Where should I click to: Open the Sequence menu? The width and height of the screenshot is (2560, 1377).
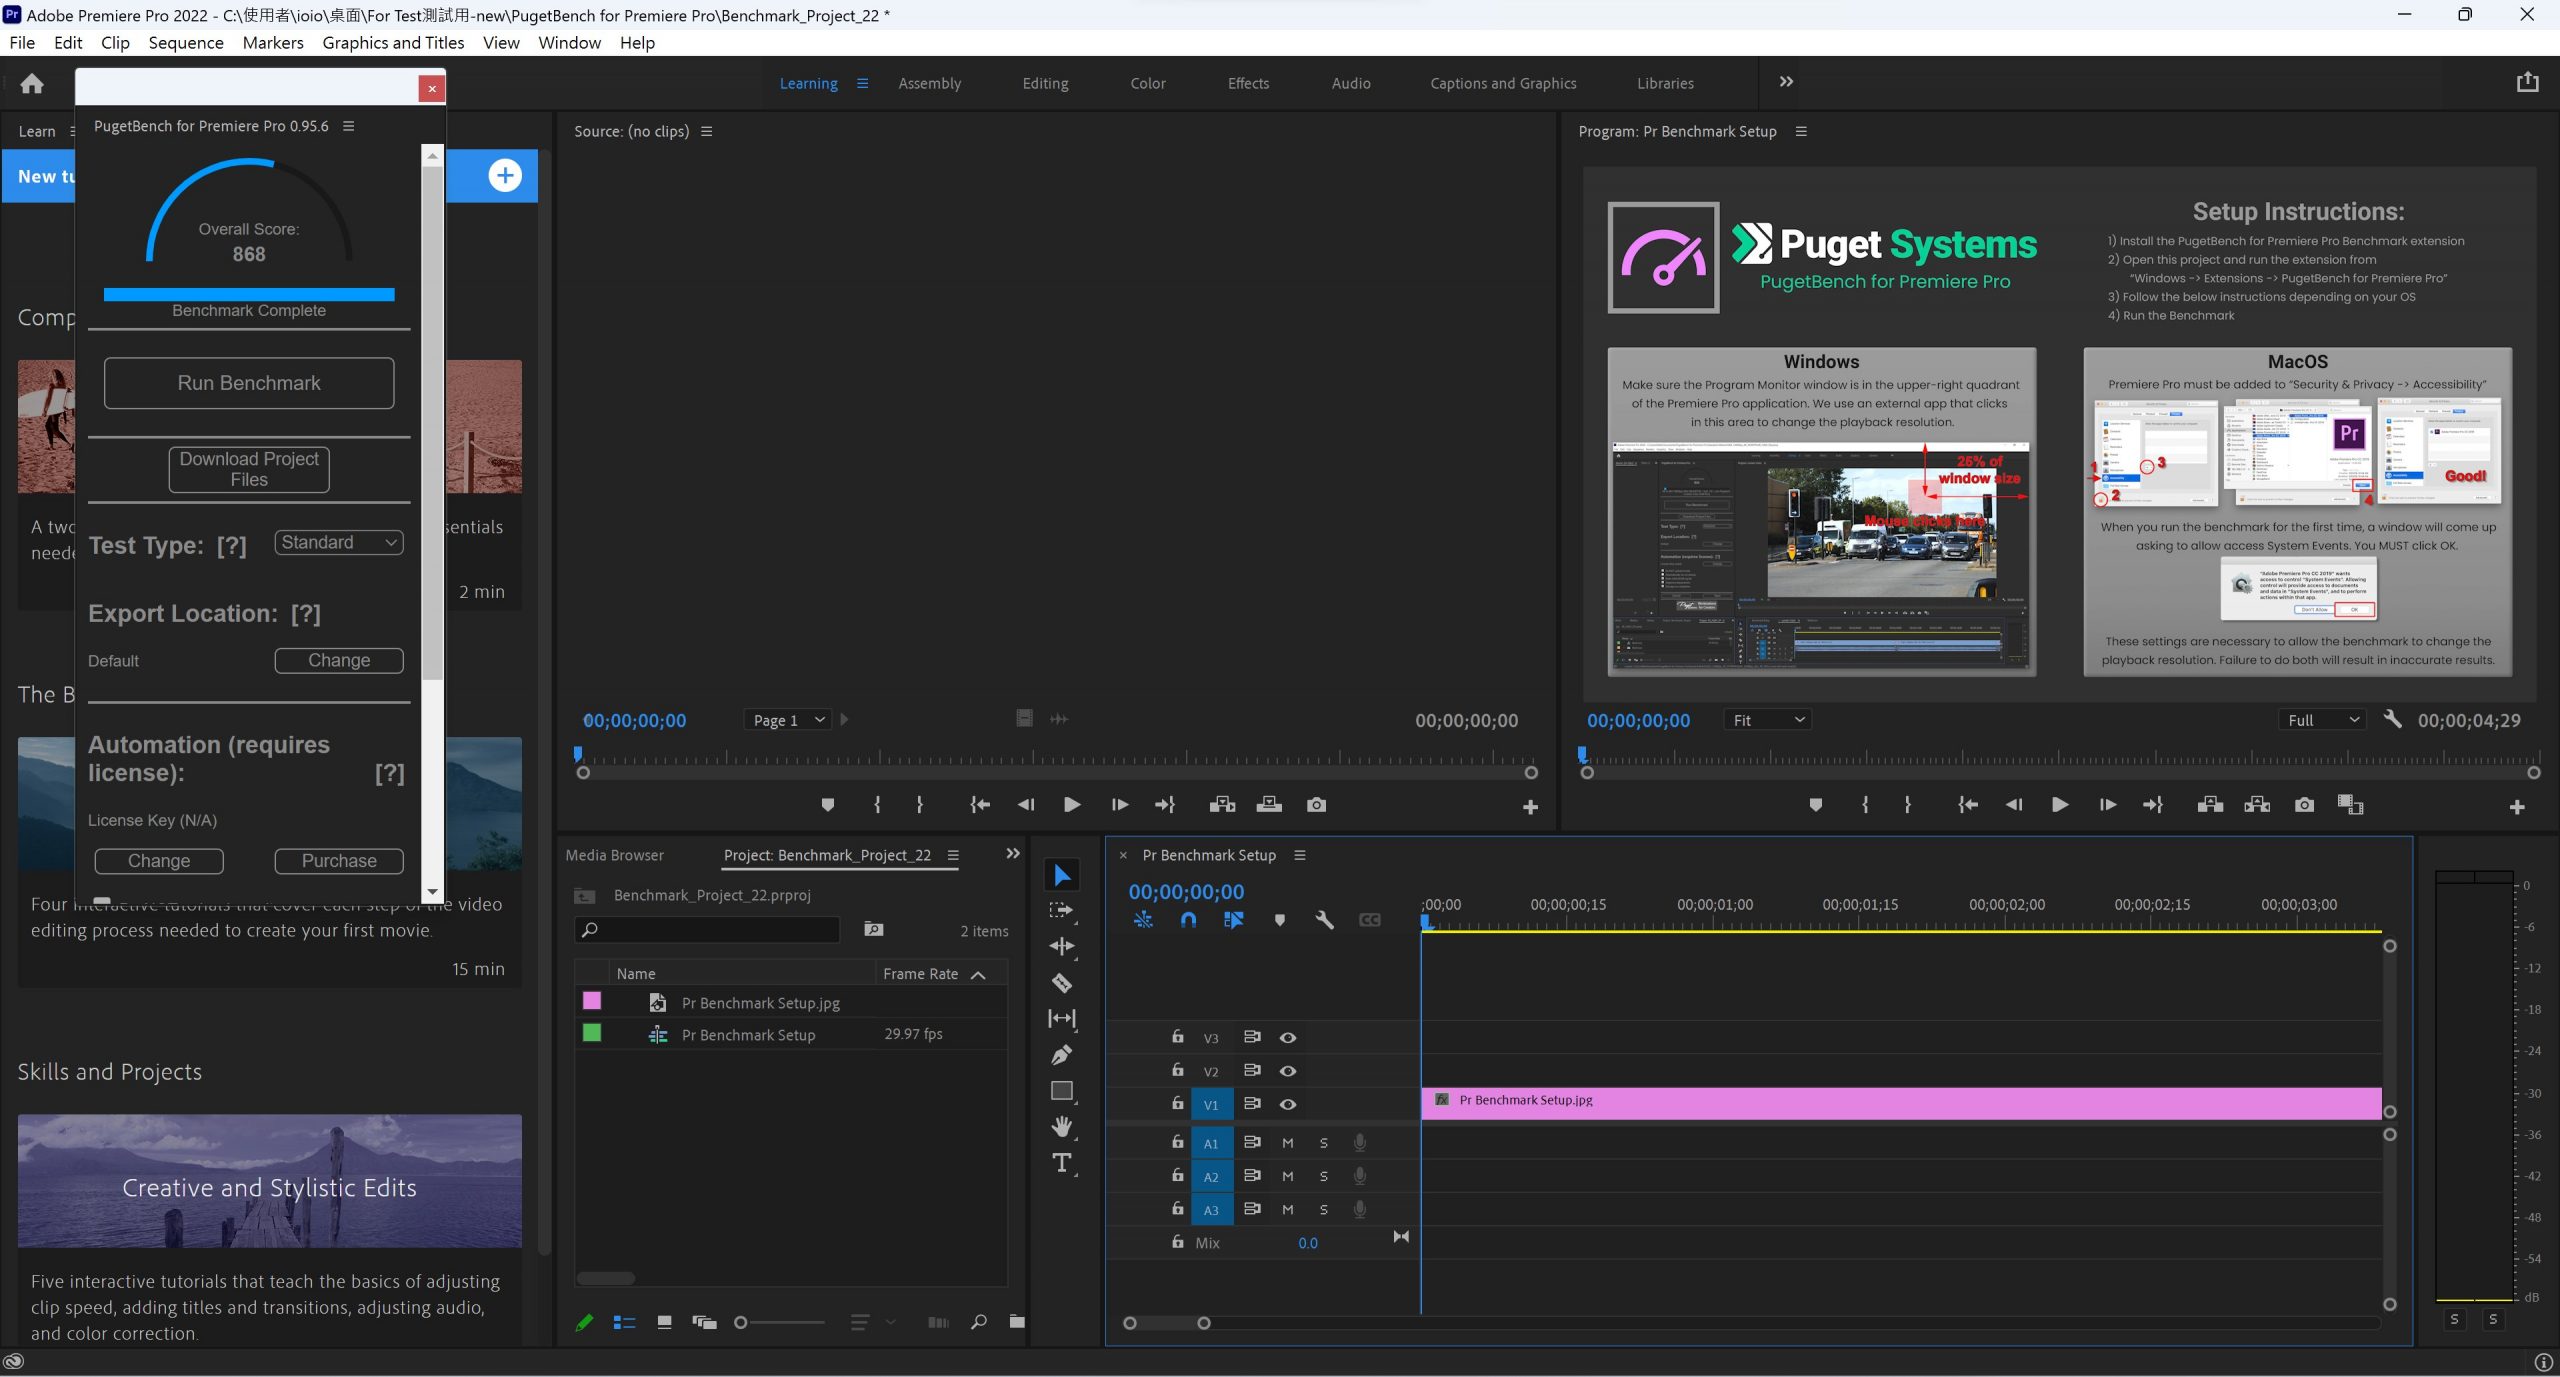click(186, 42)
